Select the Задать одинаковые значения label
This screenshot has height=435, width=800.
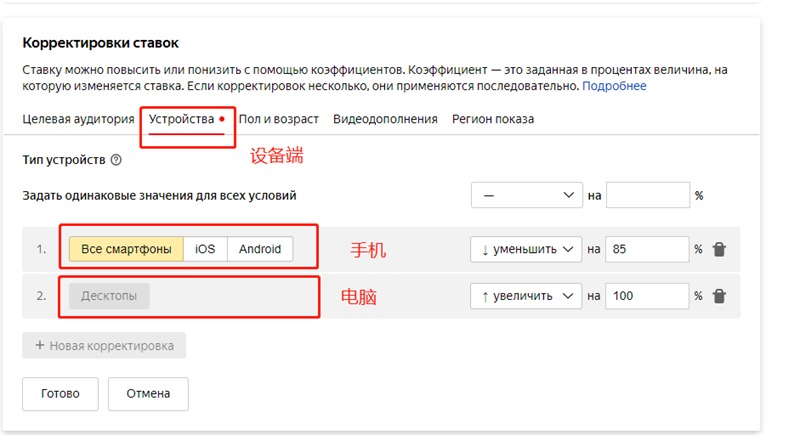[x=159, y=196]
